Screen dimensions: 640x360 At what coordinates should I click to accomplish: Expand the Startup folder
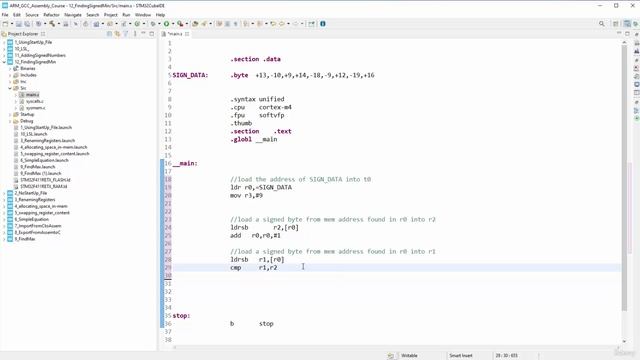(10, 115)
